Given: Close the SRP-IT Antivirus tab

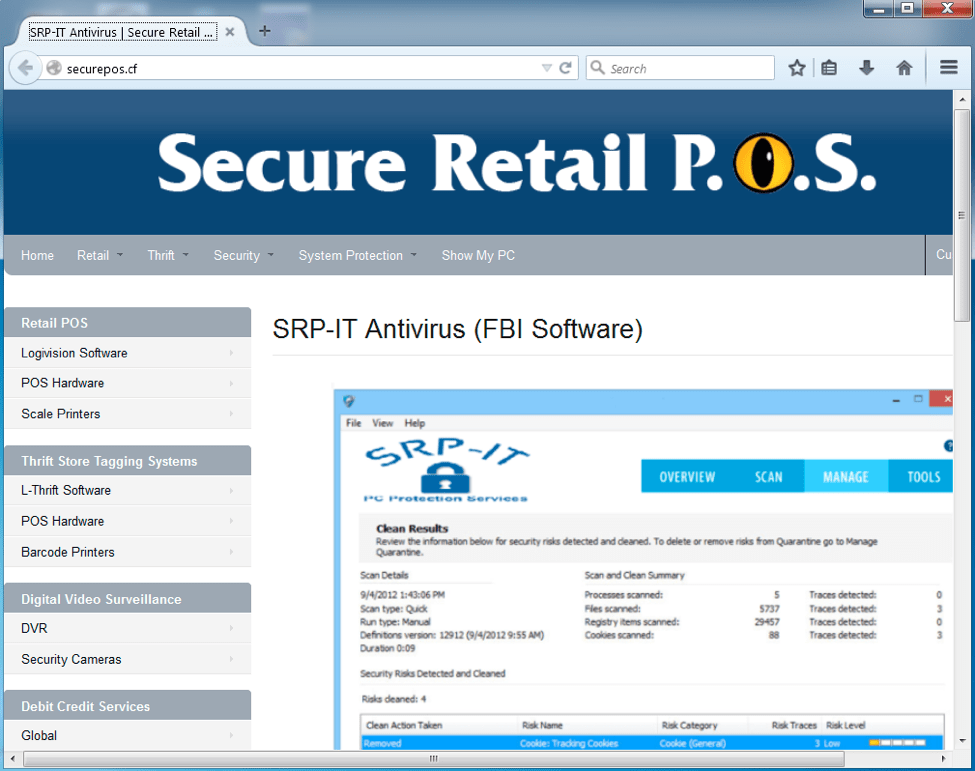Looking at the screenshot, I should point(229,32).
